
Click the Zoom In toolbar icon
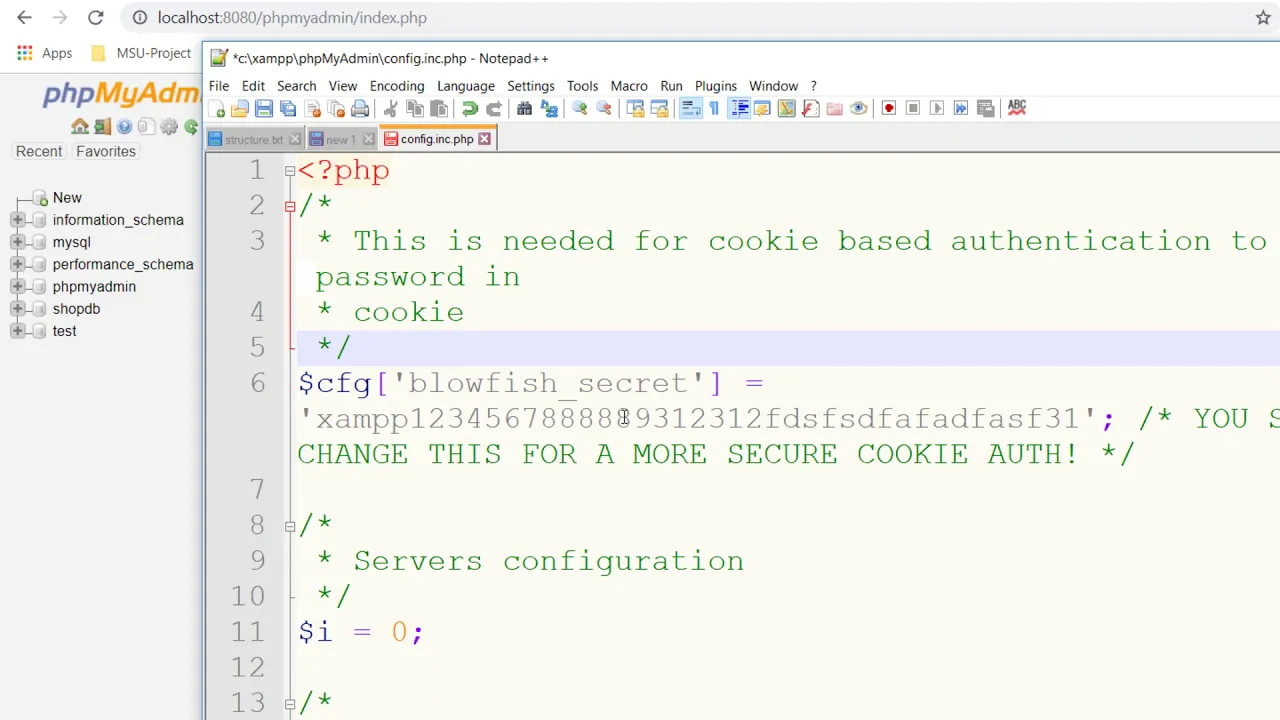pos(579,108)
